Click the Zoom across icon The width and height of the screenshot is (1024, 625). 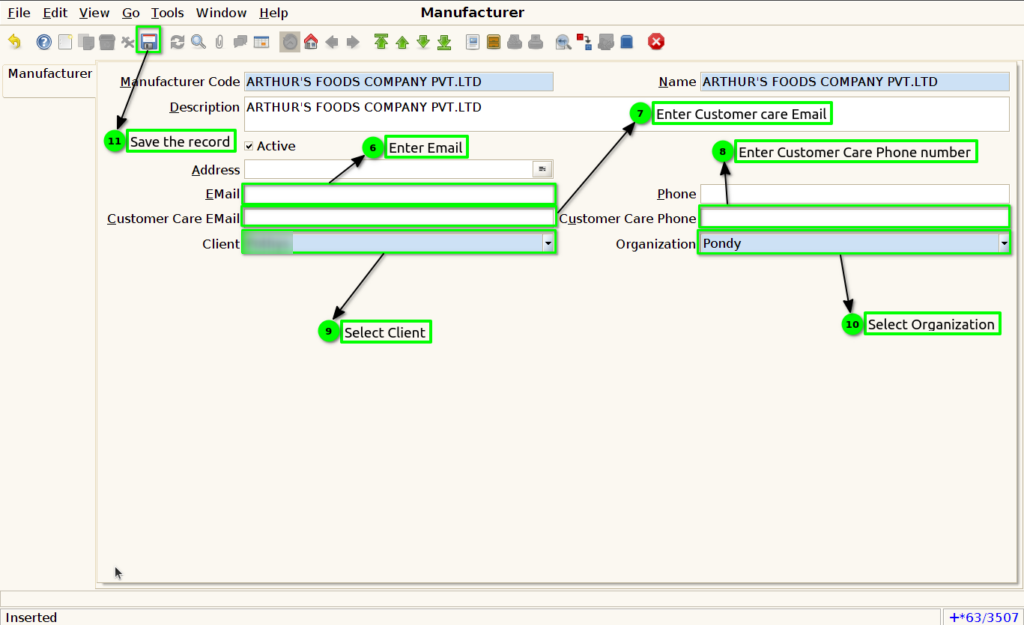coord(563,42)
